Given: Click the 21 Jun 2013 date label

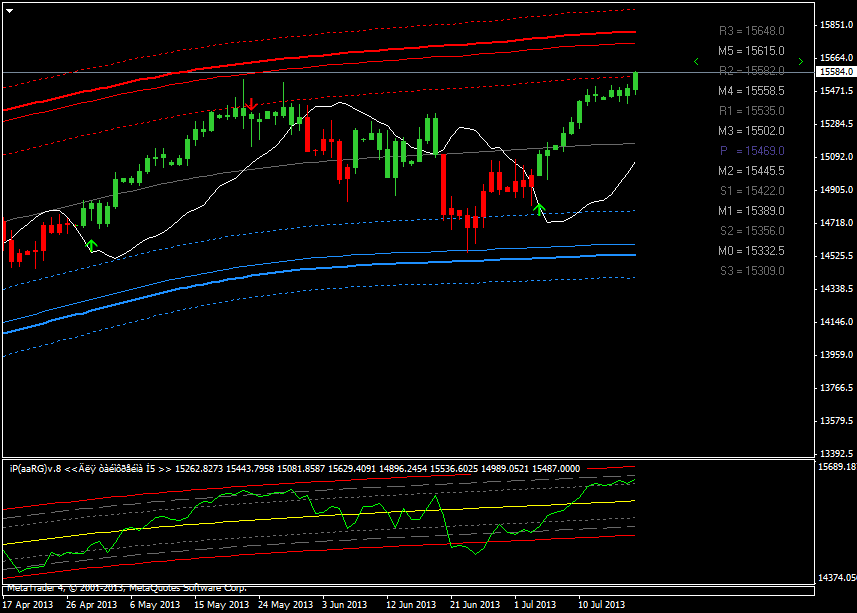Looking at the screenshot, I should (x=475, y=604).
